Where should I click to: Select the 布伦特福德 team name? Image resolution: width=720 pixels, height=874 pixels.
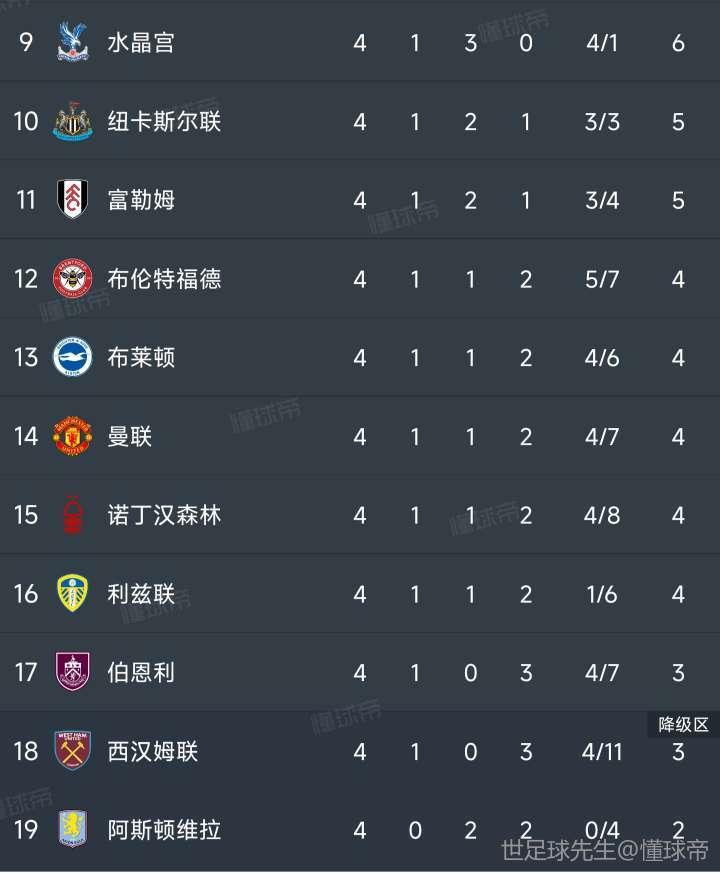164,279
